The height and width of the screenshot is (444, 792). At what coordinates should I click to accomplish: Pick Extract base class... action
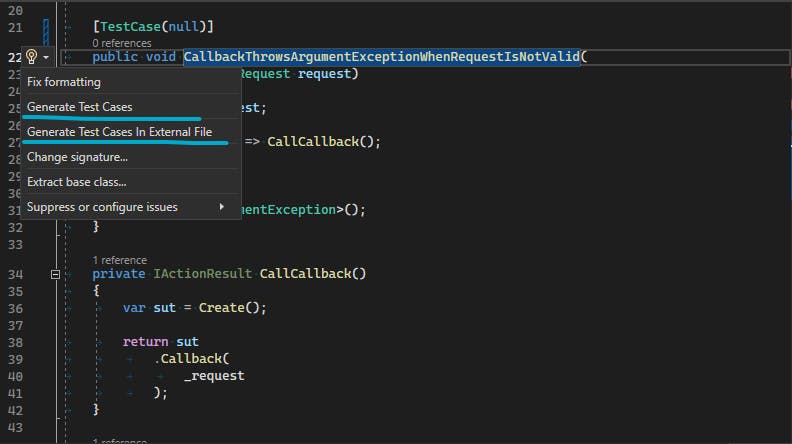tap(77, 182)
